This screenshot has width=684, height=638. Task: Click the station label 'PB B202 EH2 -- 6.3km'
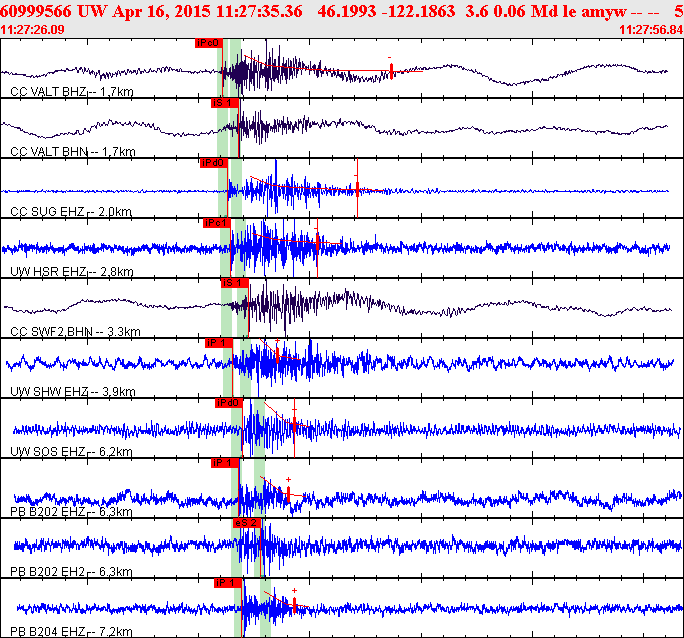[x=71, y=571]
